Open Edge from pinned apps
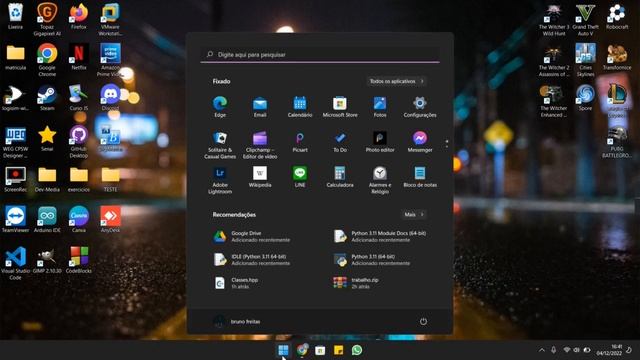Viewport: 640px width, 360px height. pos(220,107)
